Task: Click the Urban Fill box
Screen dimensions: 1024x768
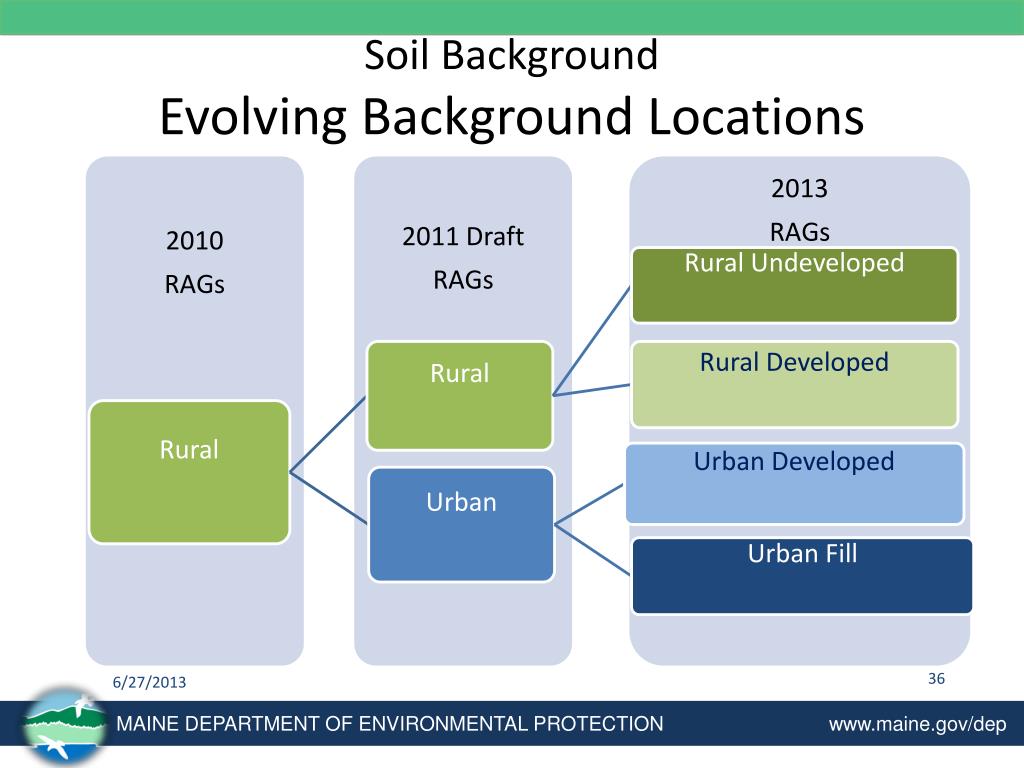Action: (802, 576)
